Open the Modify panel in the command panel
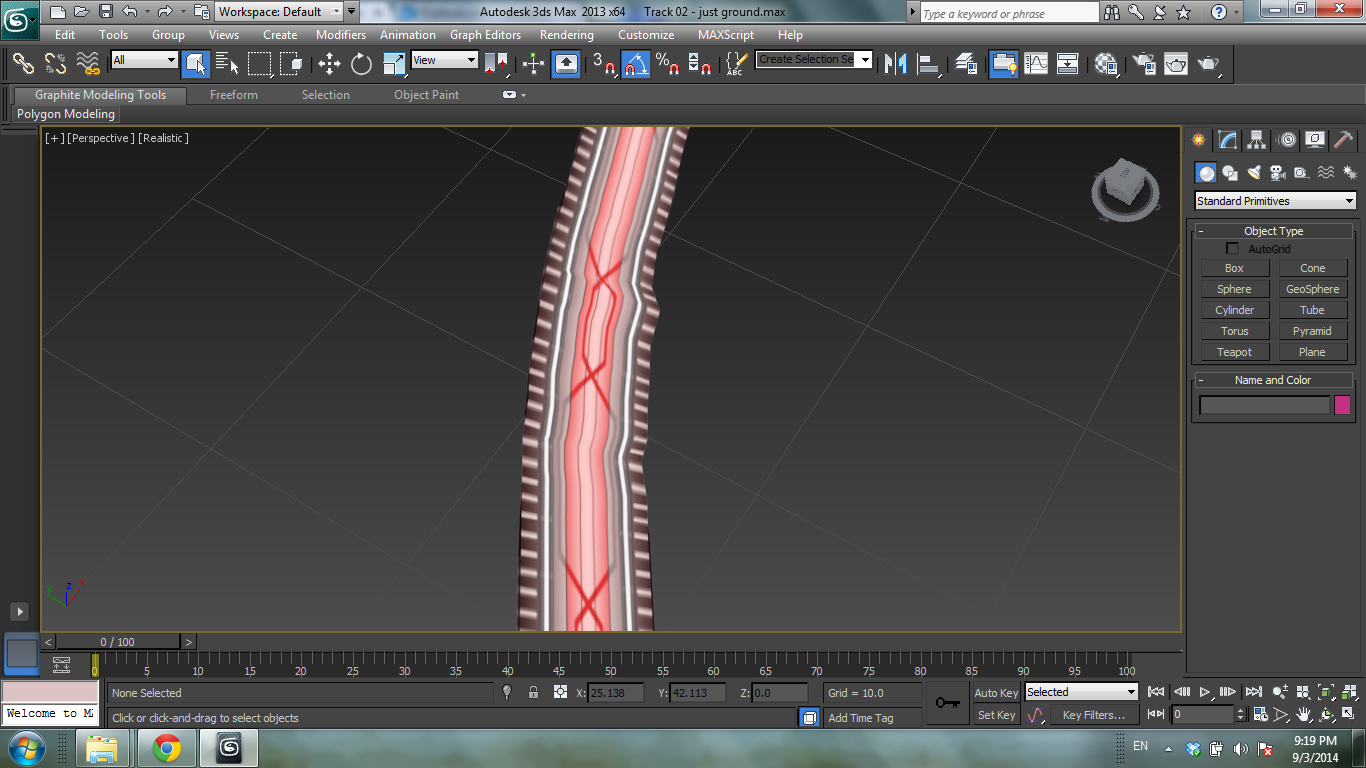Screen dimensions: 1366x768 click(1226, 140)
